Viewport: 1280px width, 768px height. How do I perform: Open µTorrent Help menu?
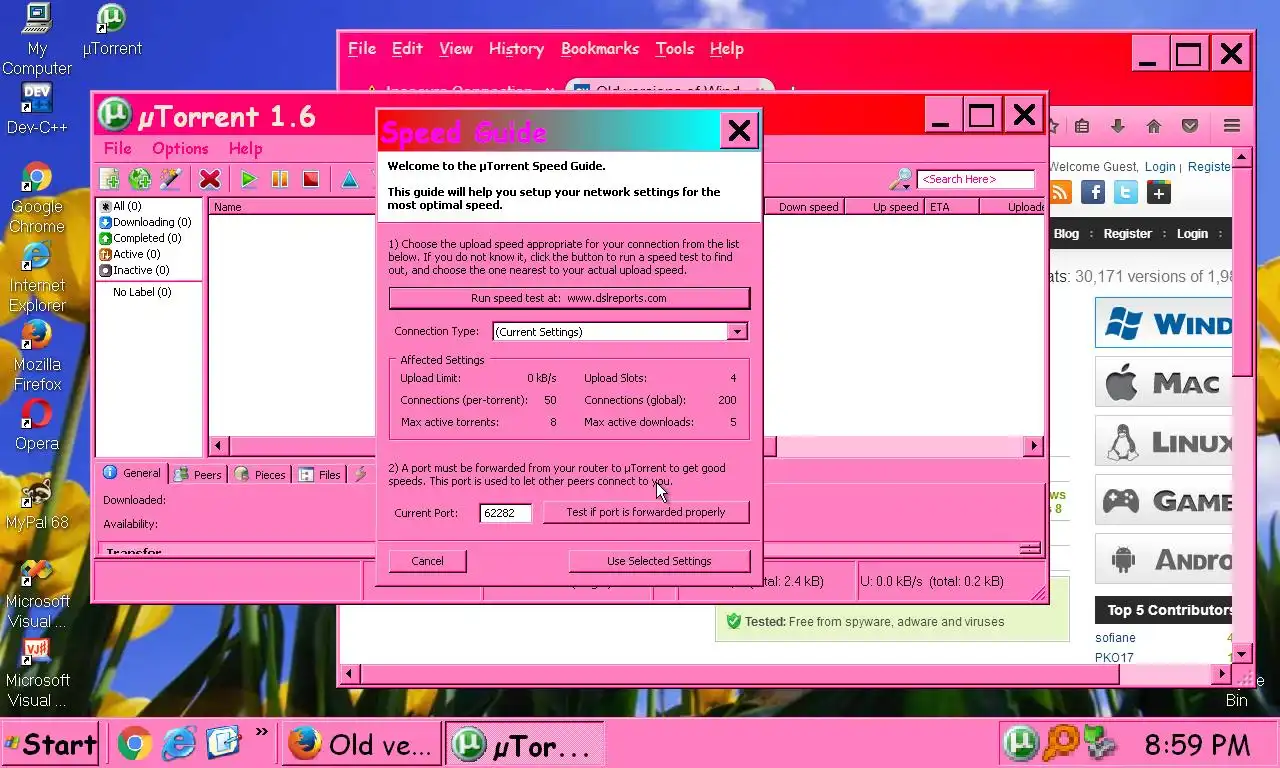pos(245,148)
